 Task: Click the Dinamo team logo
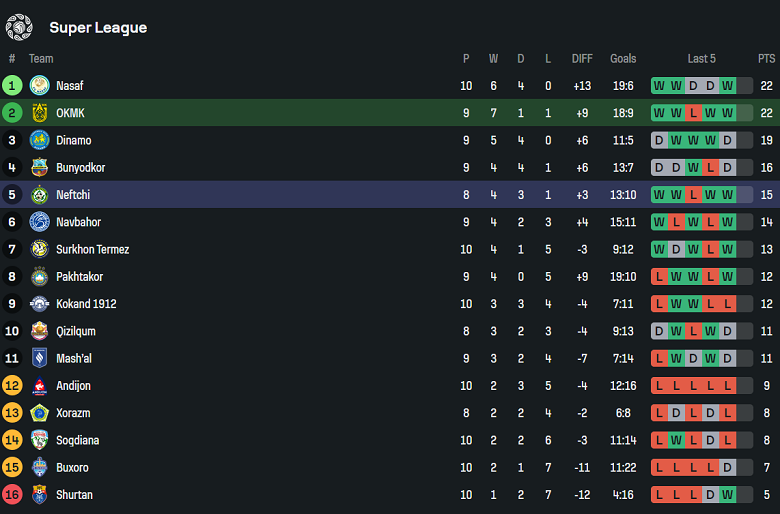pyautogui.click(x=39, y=140)
